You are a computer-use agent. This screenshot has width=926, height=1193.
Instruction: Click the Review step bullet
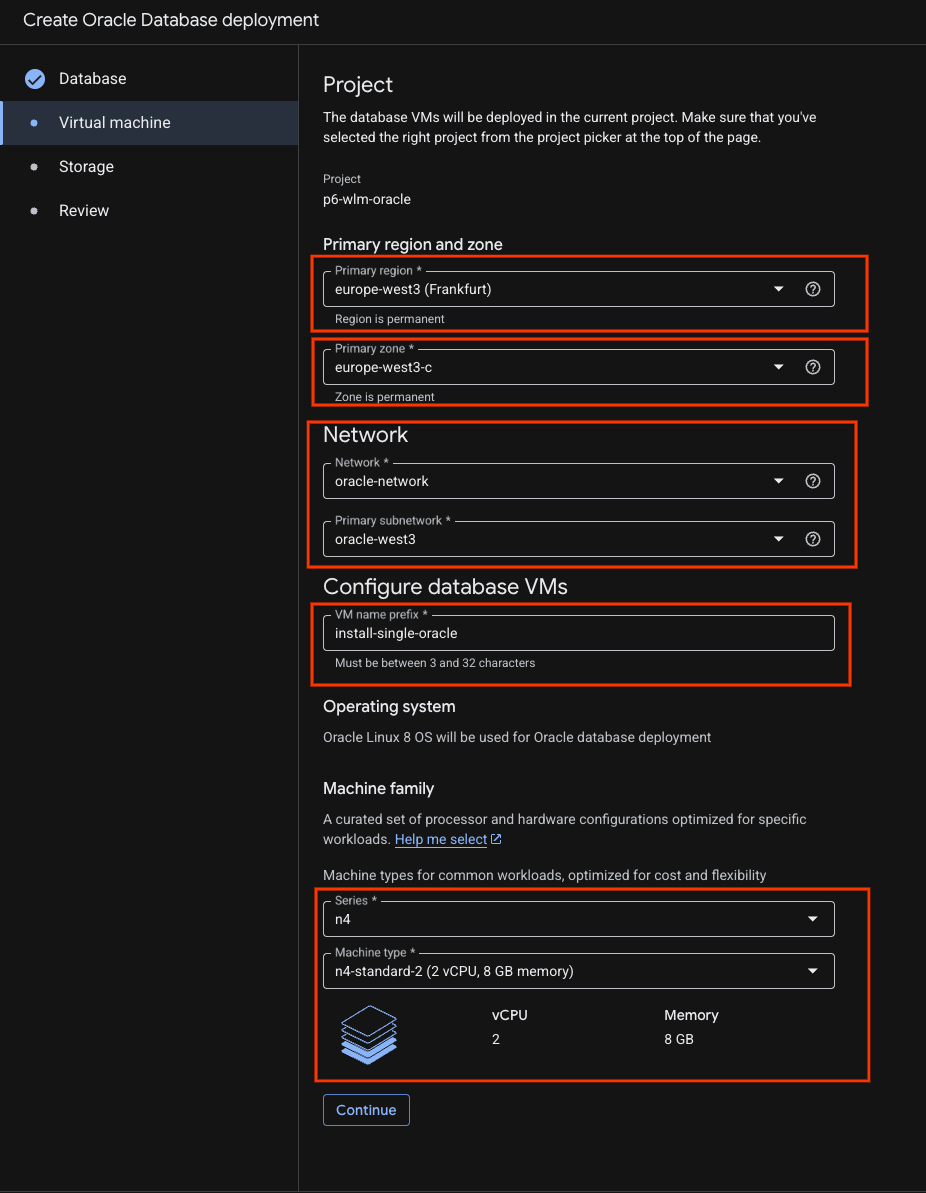coord(33,211)
